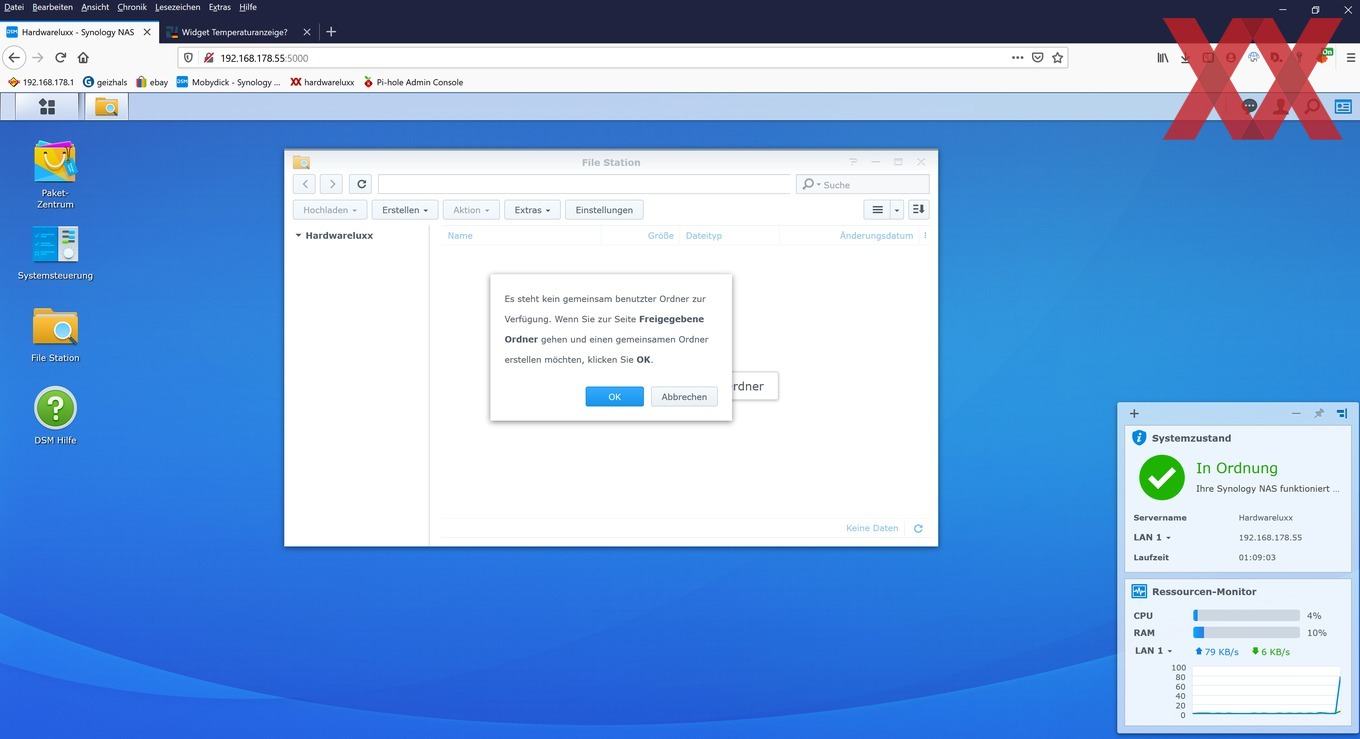1360x739 pixels.
Task: Add a widget with the plus icon
Action: pyautogui.click(x=1134, y=413)
